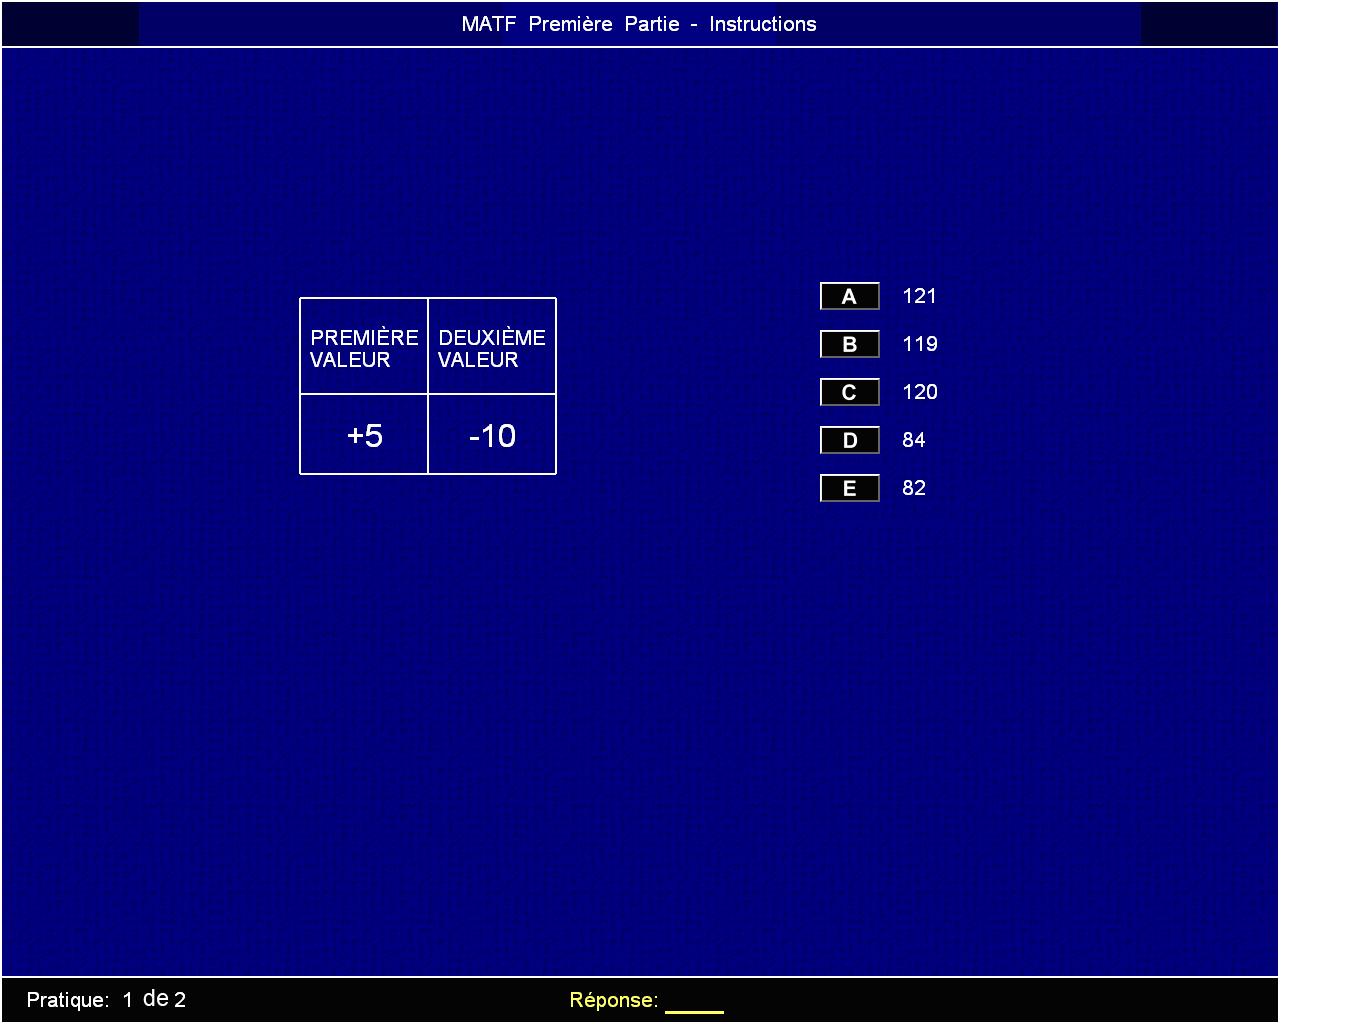1366x1024 pixels.
Task: Select answer button B
Action: pos(849,344)
